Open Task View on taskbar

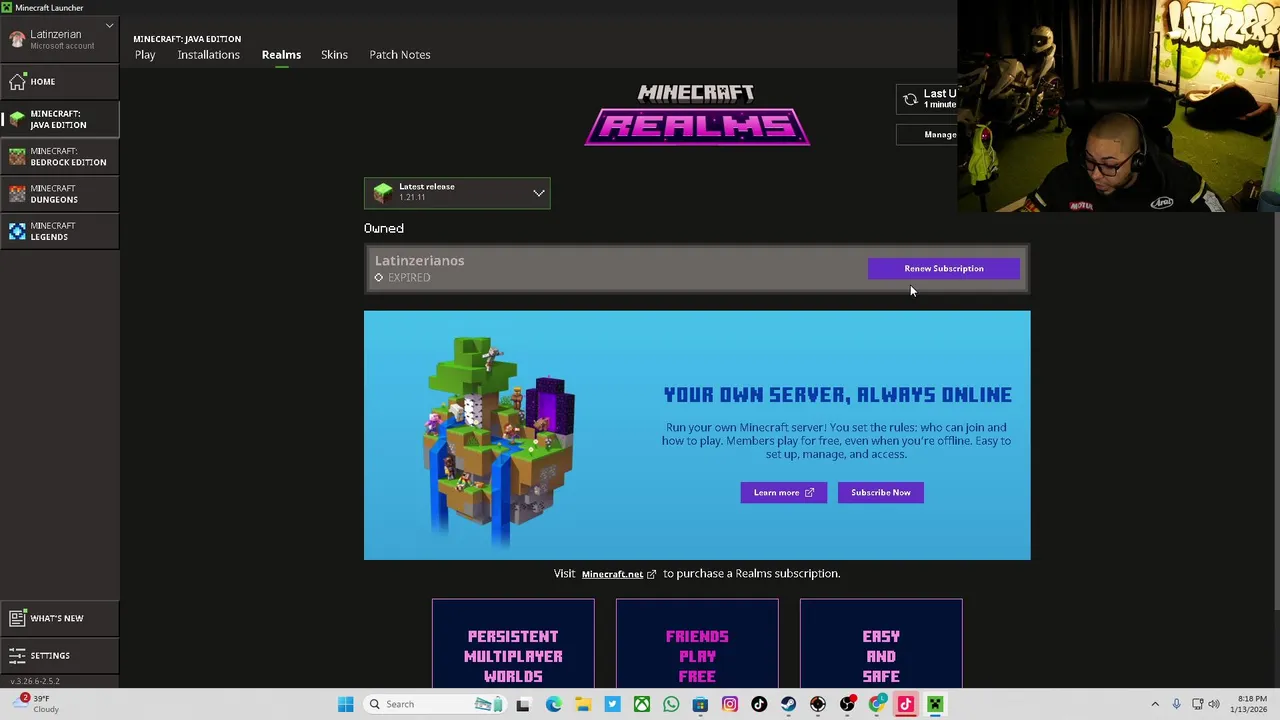point(522,704)
